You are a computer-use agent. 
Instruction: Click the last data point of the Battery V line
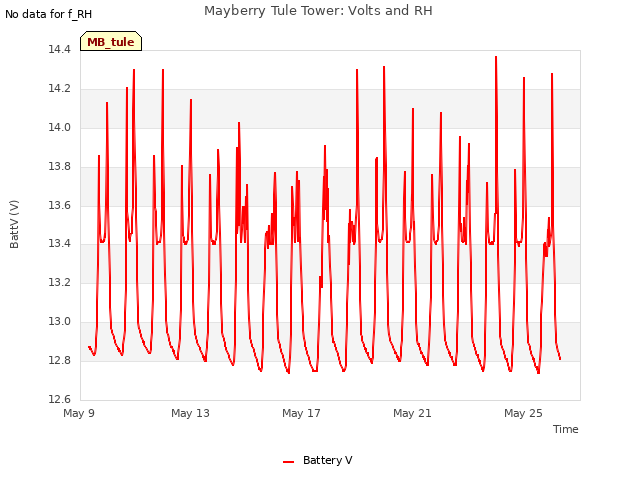pyautogui.click(x=560, y=359)
